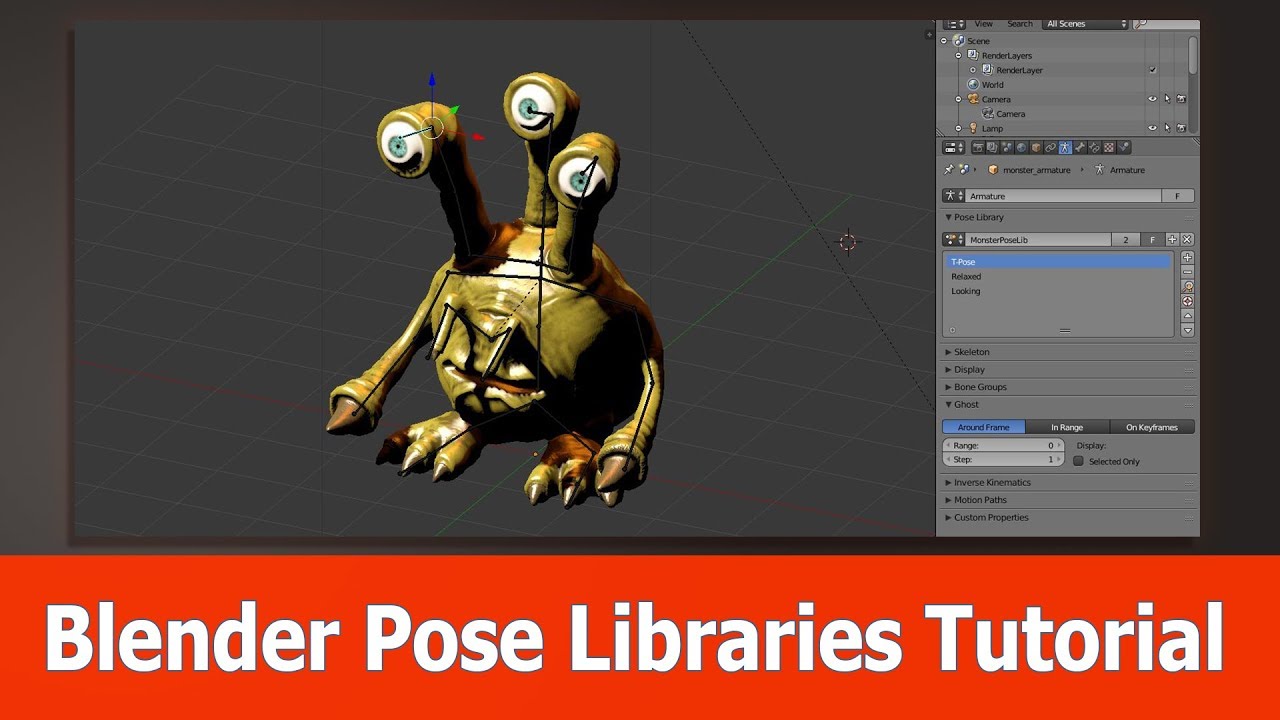Viewport: 1280px width, 720px height.
Task: Add a new pose with the plus button
Action: 1187,257
